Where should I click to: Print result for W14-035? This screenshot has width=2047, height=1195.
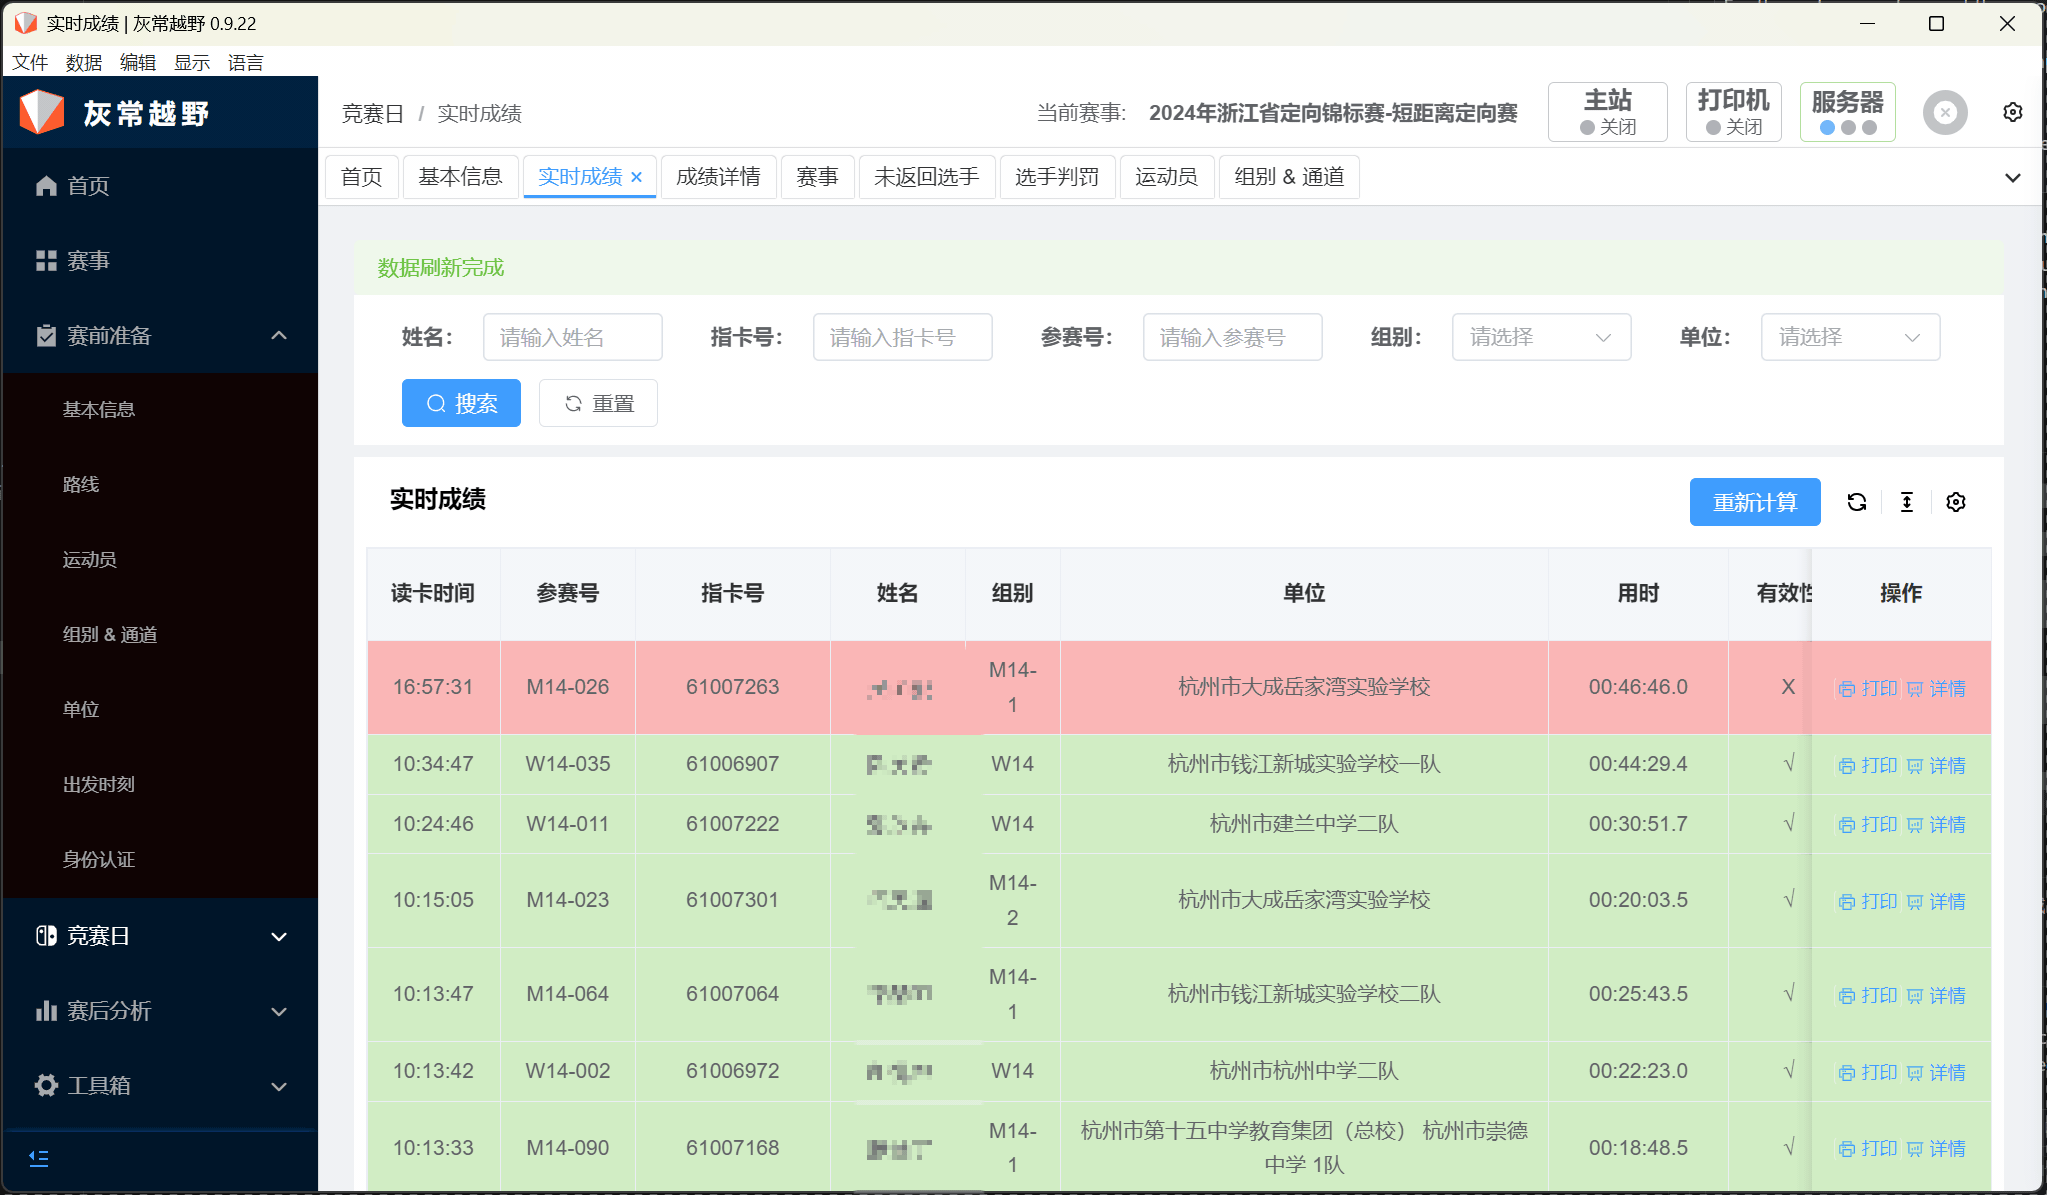(1867, 765)
